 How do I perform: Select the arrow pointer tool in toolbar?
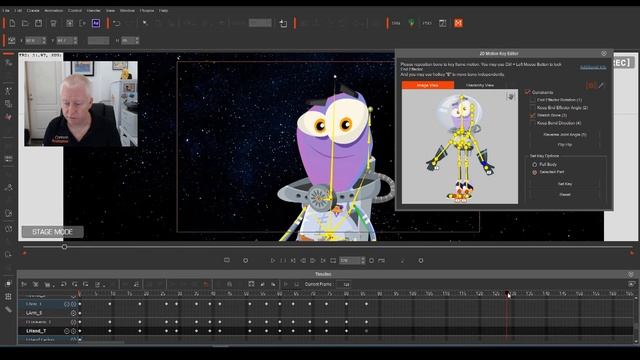coord(145,23)
